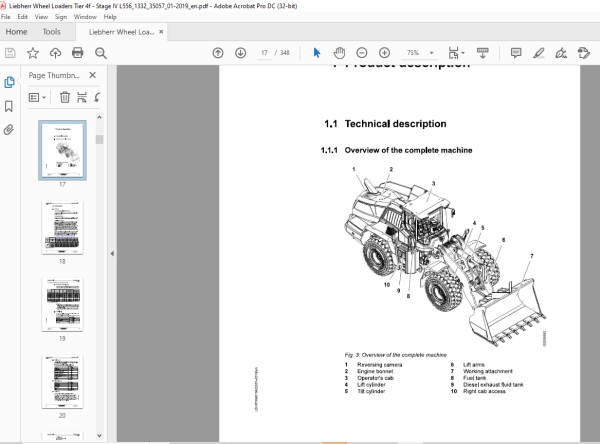600x444 pixels.
Task: Activate the Hand pan tool
Action: pyautogui.click(x=339, y=53)
